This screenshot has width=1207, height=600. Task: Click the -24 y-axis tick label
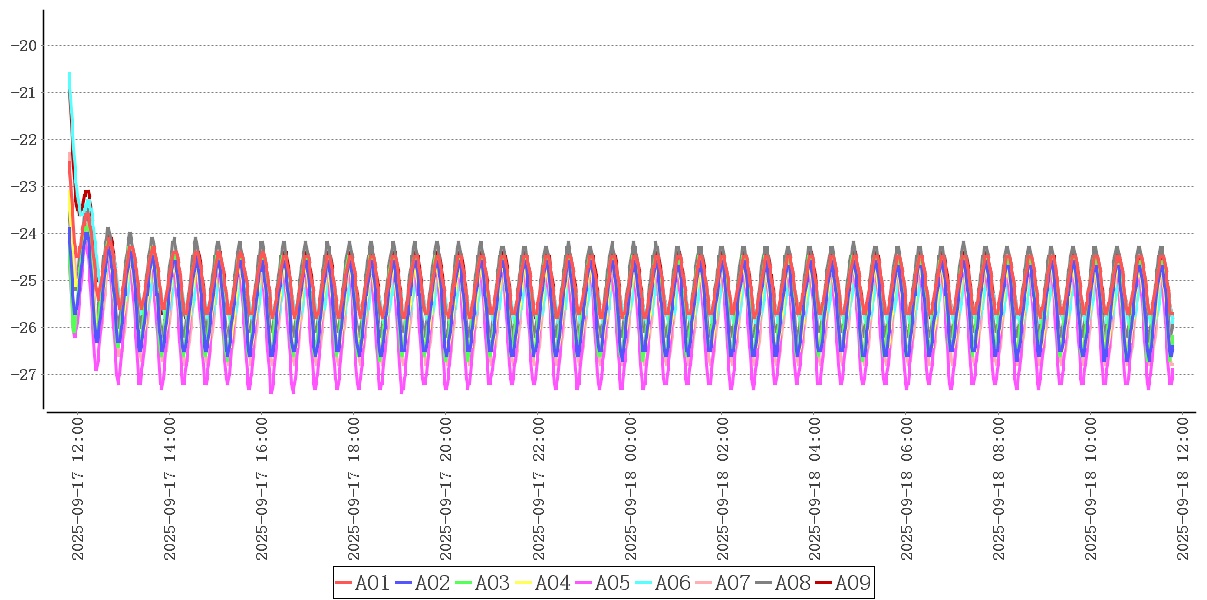click(x=23, y=233)
